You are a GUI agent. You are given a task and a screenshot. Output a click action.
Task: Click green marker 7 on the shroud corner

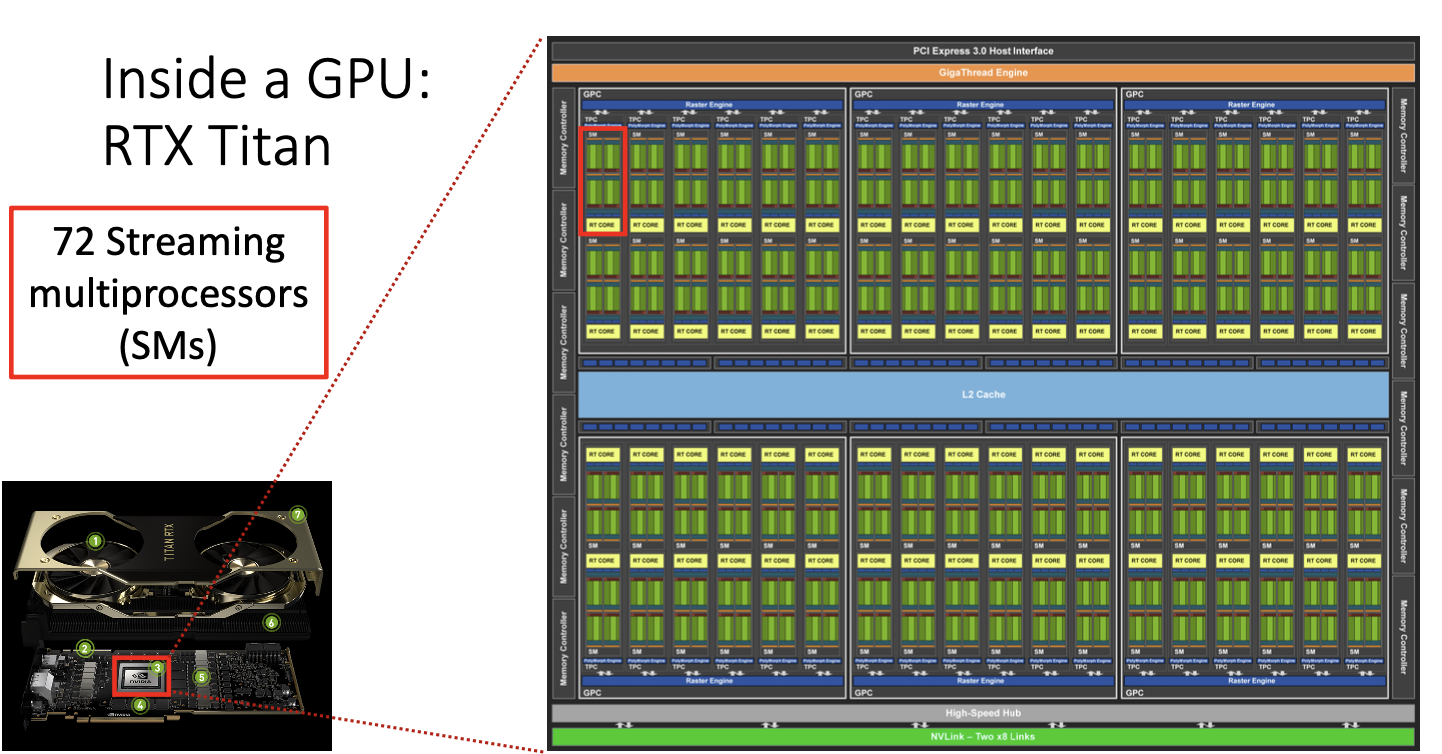point(297,514)
